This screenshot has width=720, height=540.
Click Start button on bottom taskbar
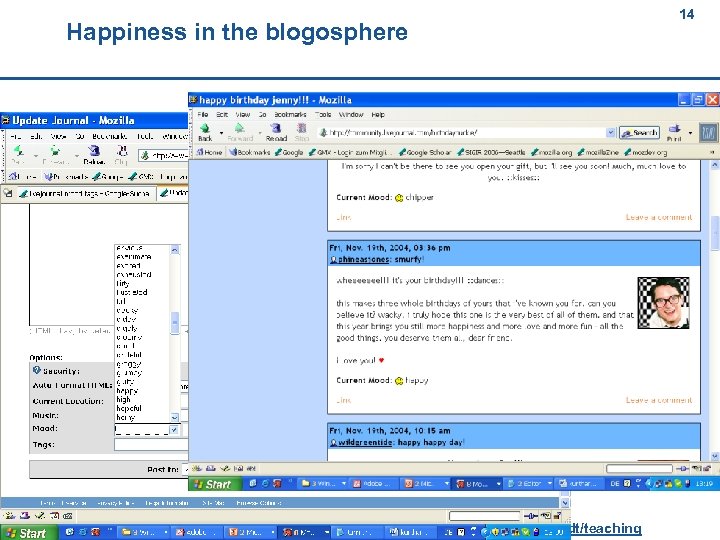pos(28,533)
